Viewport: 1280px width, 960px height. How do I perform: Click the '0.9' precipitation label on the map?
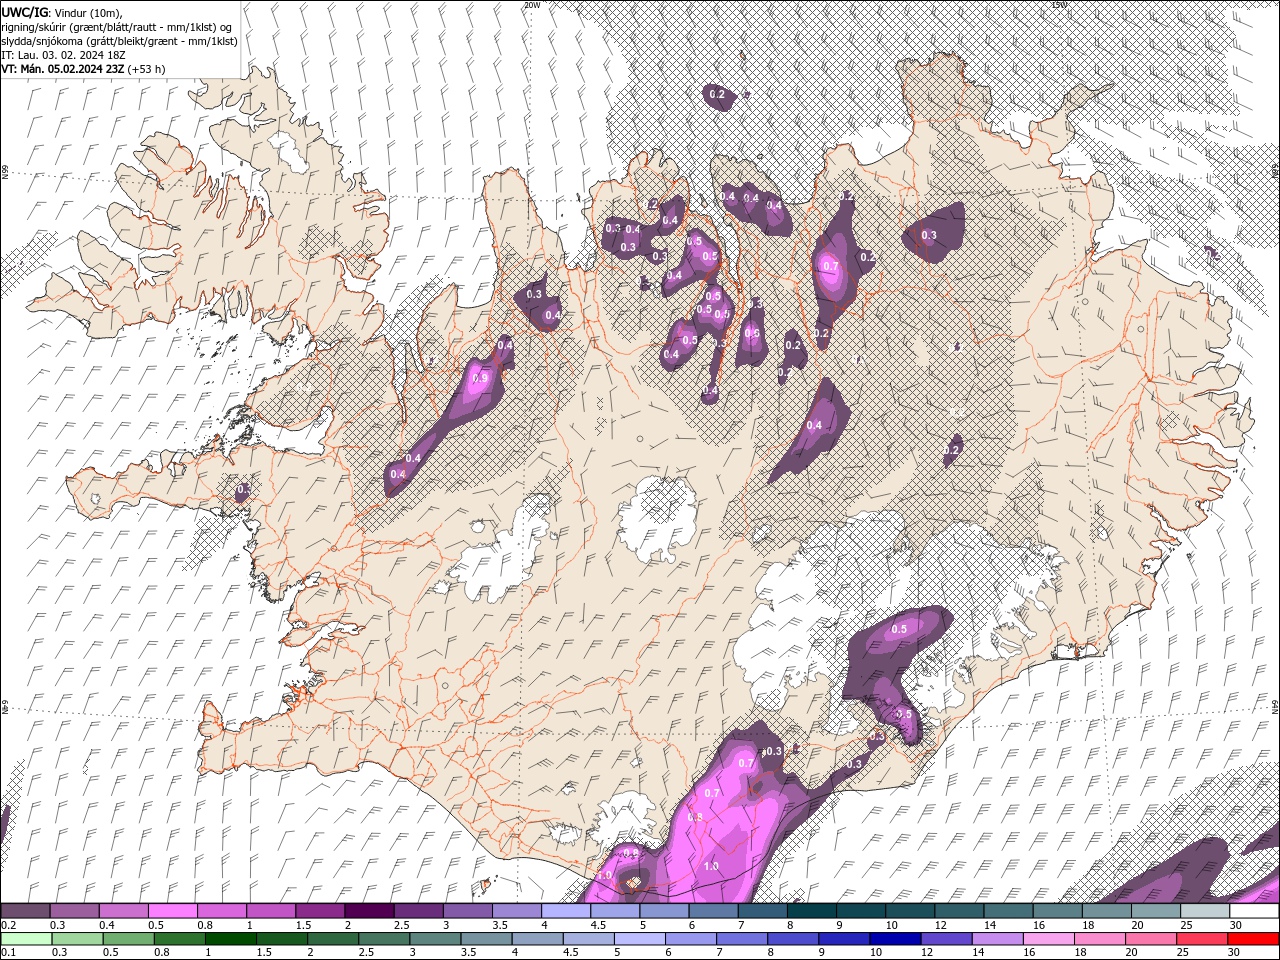(x=479, y=378)
